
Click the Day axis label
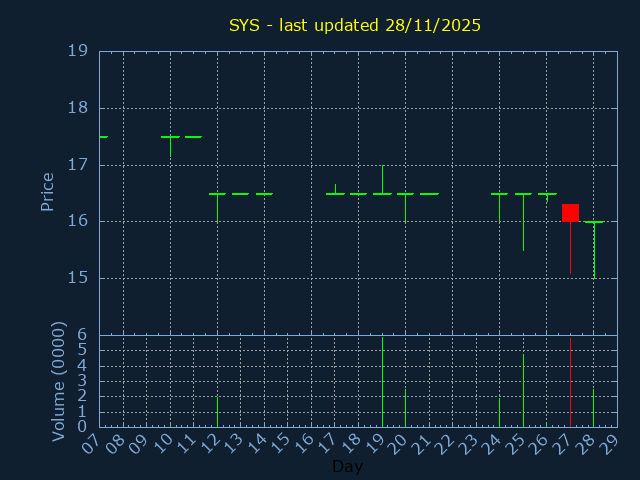(347, 467)
